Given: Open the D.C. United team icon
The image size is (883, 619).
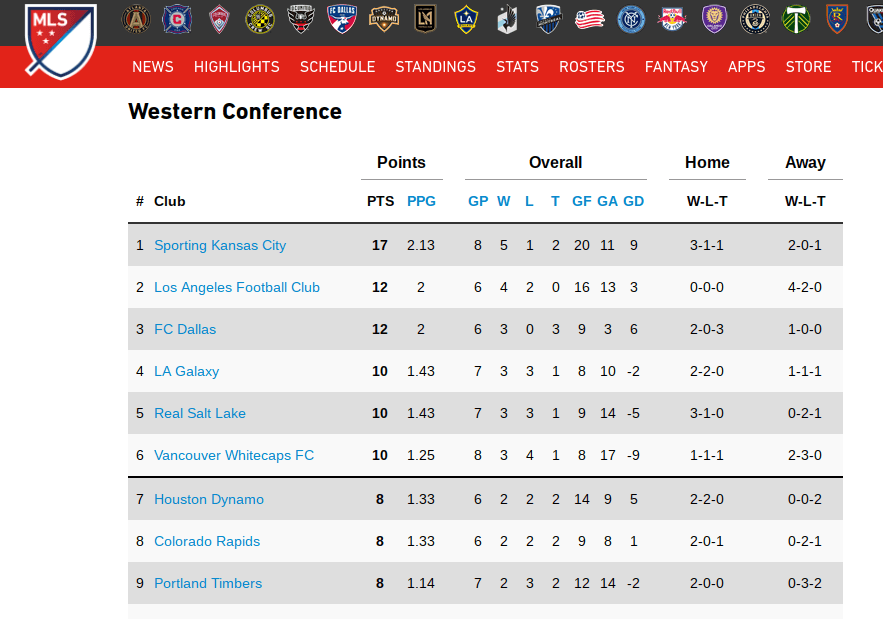Looking at the screenshot, I should coord(301,19).
